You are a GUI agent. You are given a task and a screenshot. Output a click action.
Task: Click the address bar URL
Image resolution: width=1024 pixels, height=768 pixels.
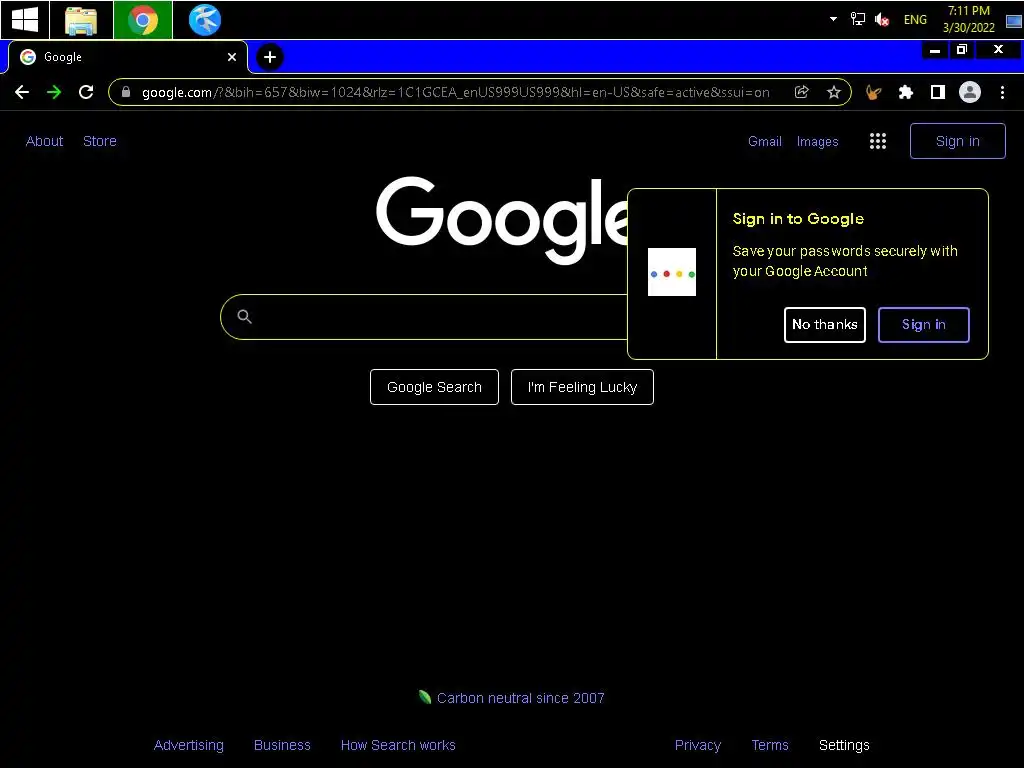point(455,92)
